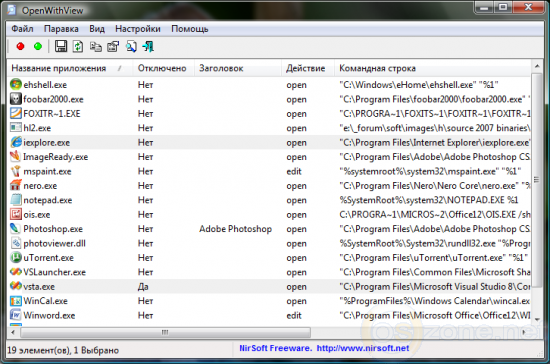Click the status bar item count text
Viewport: 550px width, 364px height.
tap(63, 350)
